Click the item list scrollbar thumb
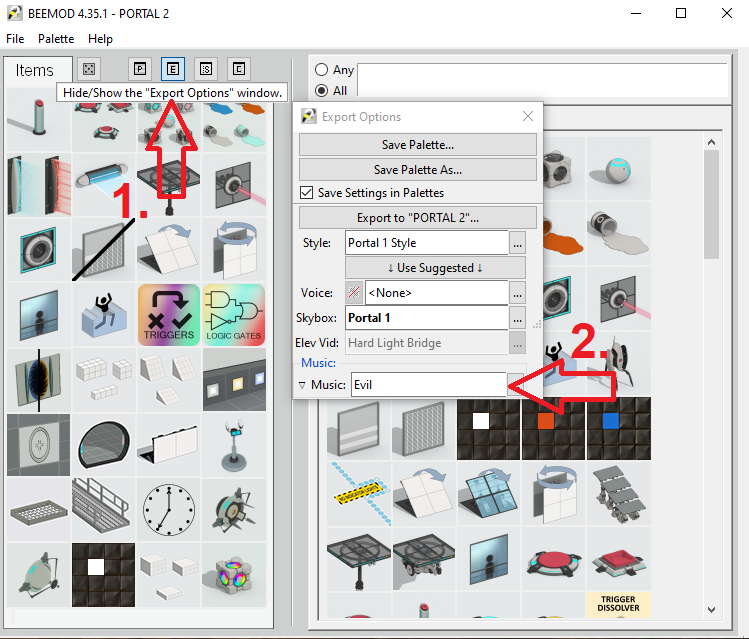749x639 pixels. click(711, 204)
